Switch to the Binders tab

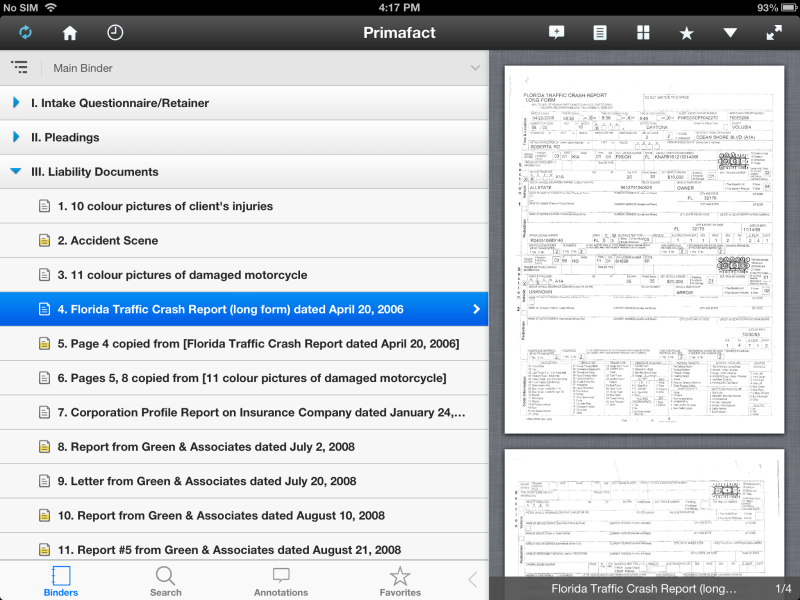click(x=61, y=581)
